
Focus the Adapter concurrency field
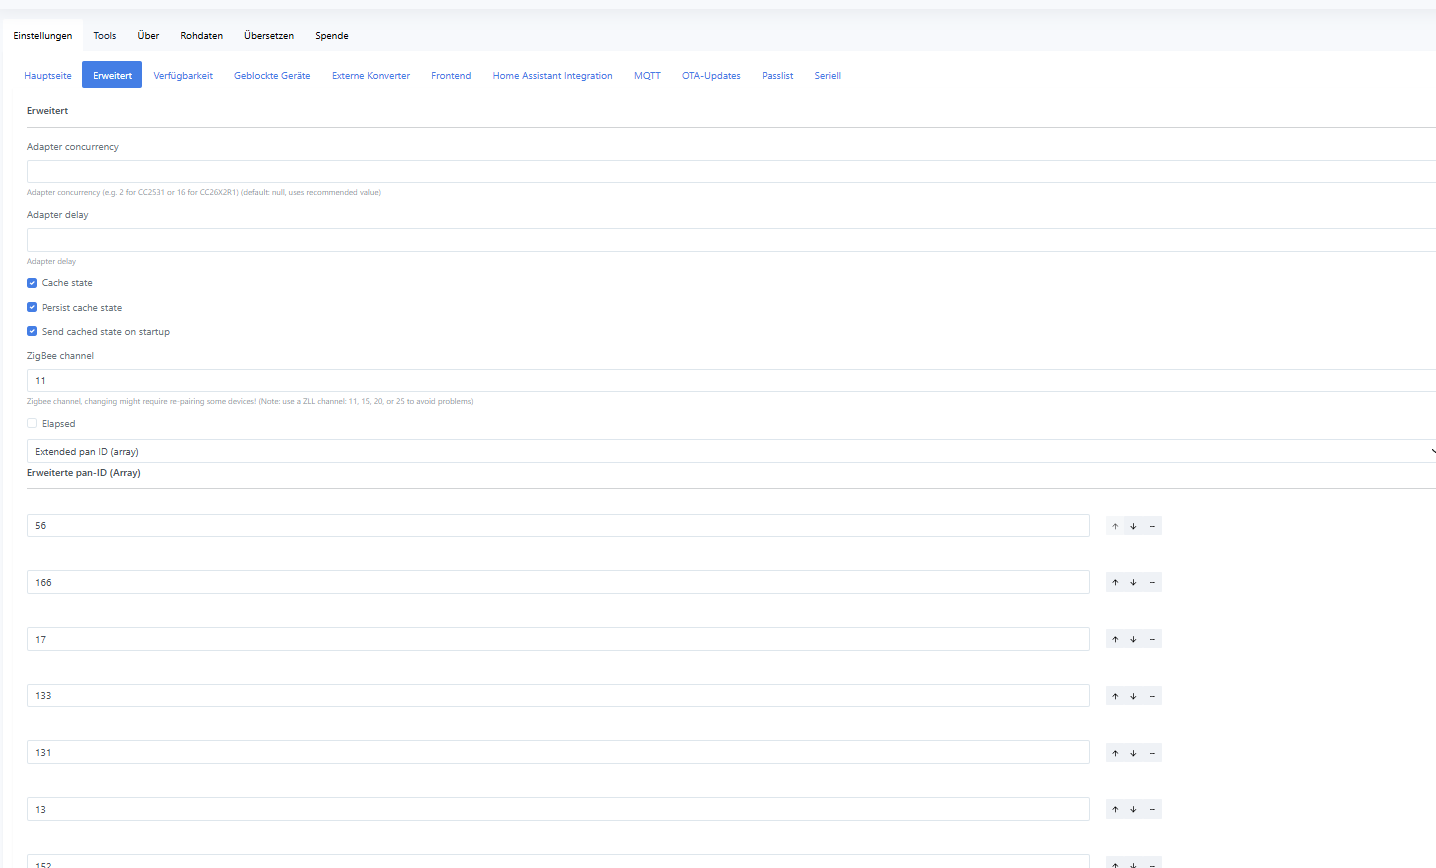(730, 172)
